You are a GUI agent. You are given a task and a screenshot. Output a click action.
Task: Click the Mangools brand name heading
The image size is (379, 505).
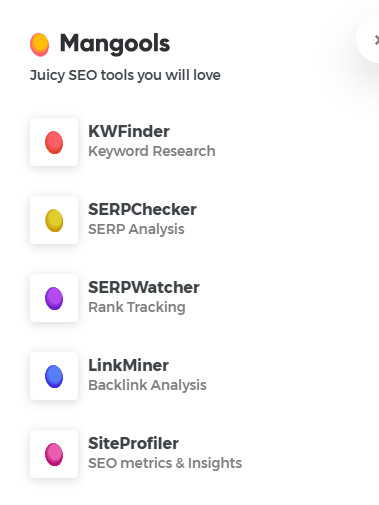pos(115,44)
